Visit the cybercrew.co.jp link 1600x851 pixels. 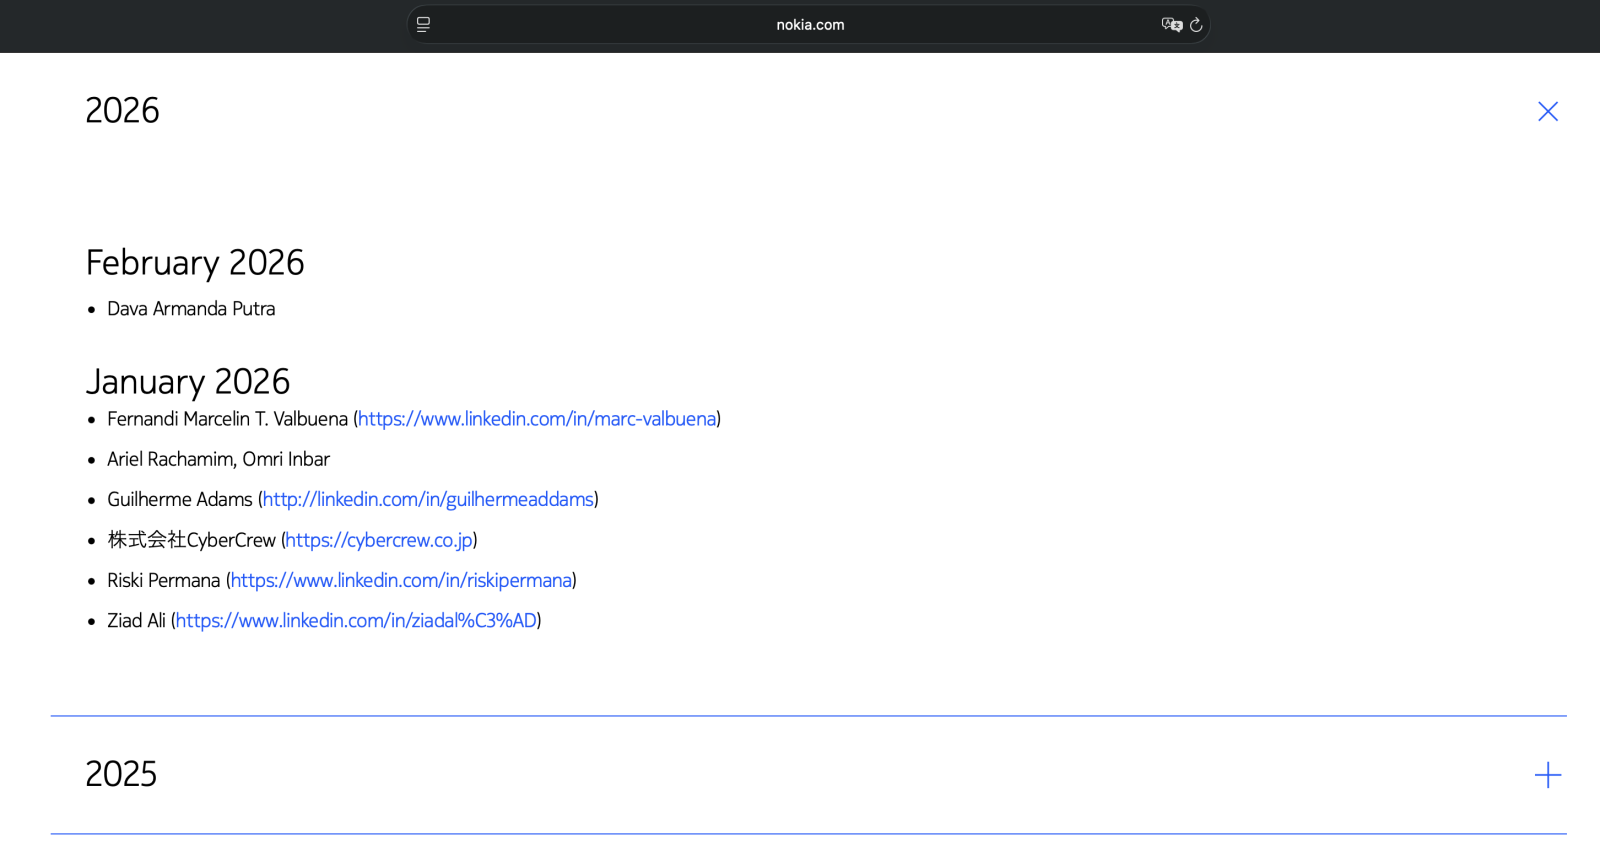click(x=379, y=540)
